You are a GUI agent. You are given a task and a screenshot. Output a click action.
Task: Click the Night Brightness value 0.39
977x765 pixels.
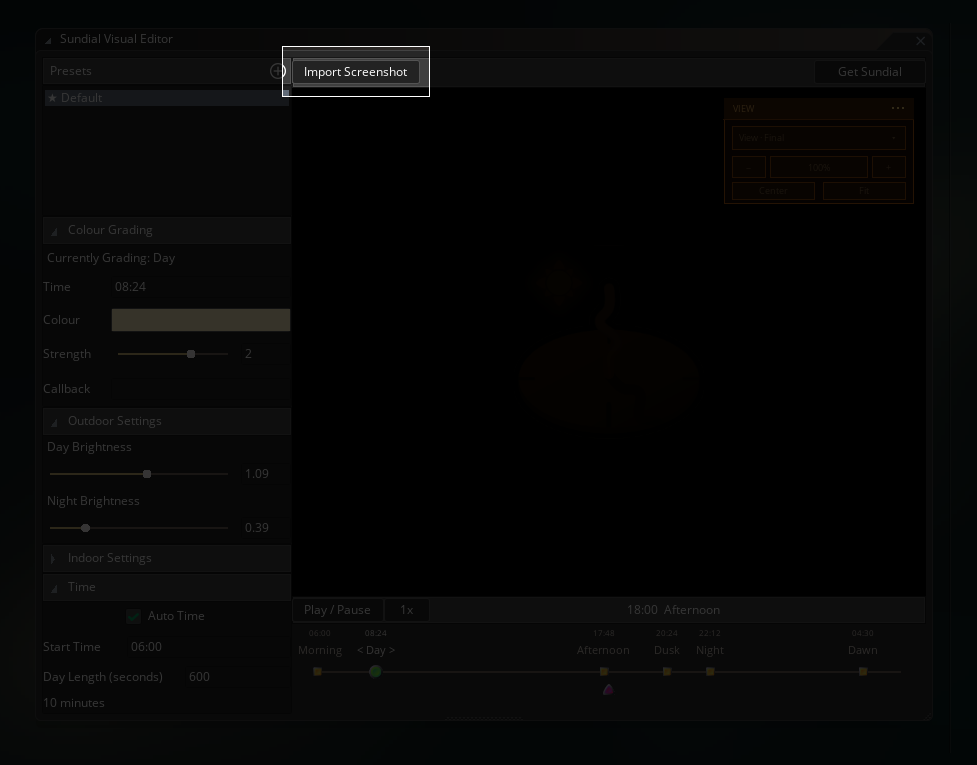264,528
